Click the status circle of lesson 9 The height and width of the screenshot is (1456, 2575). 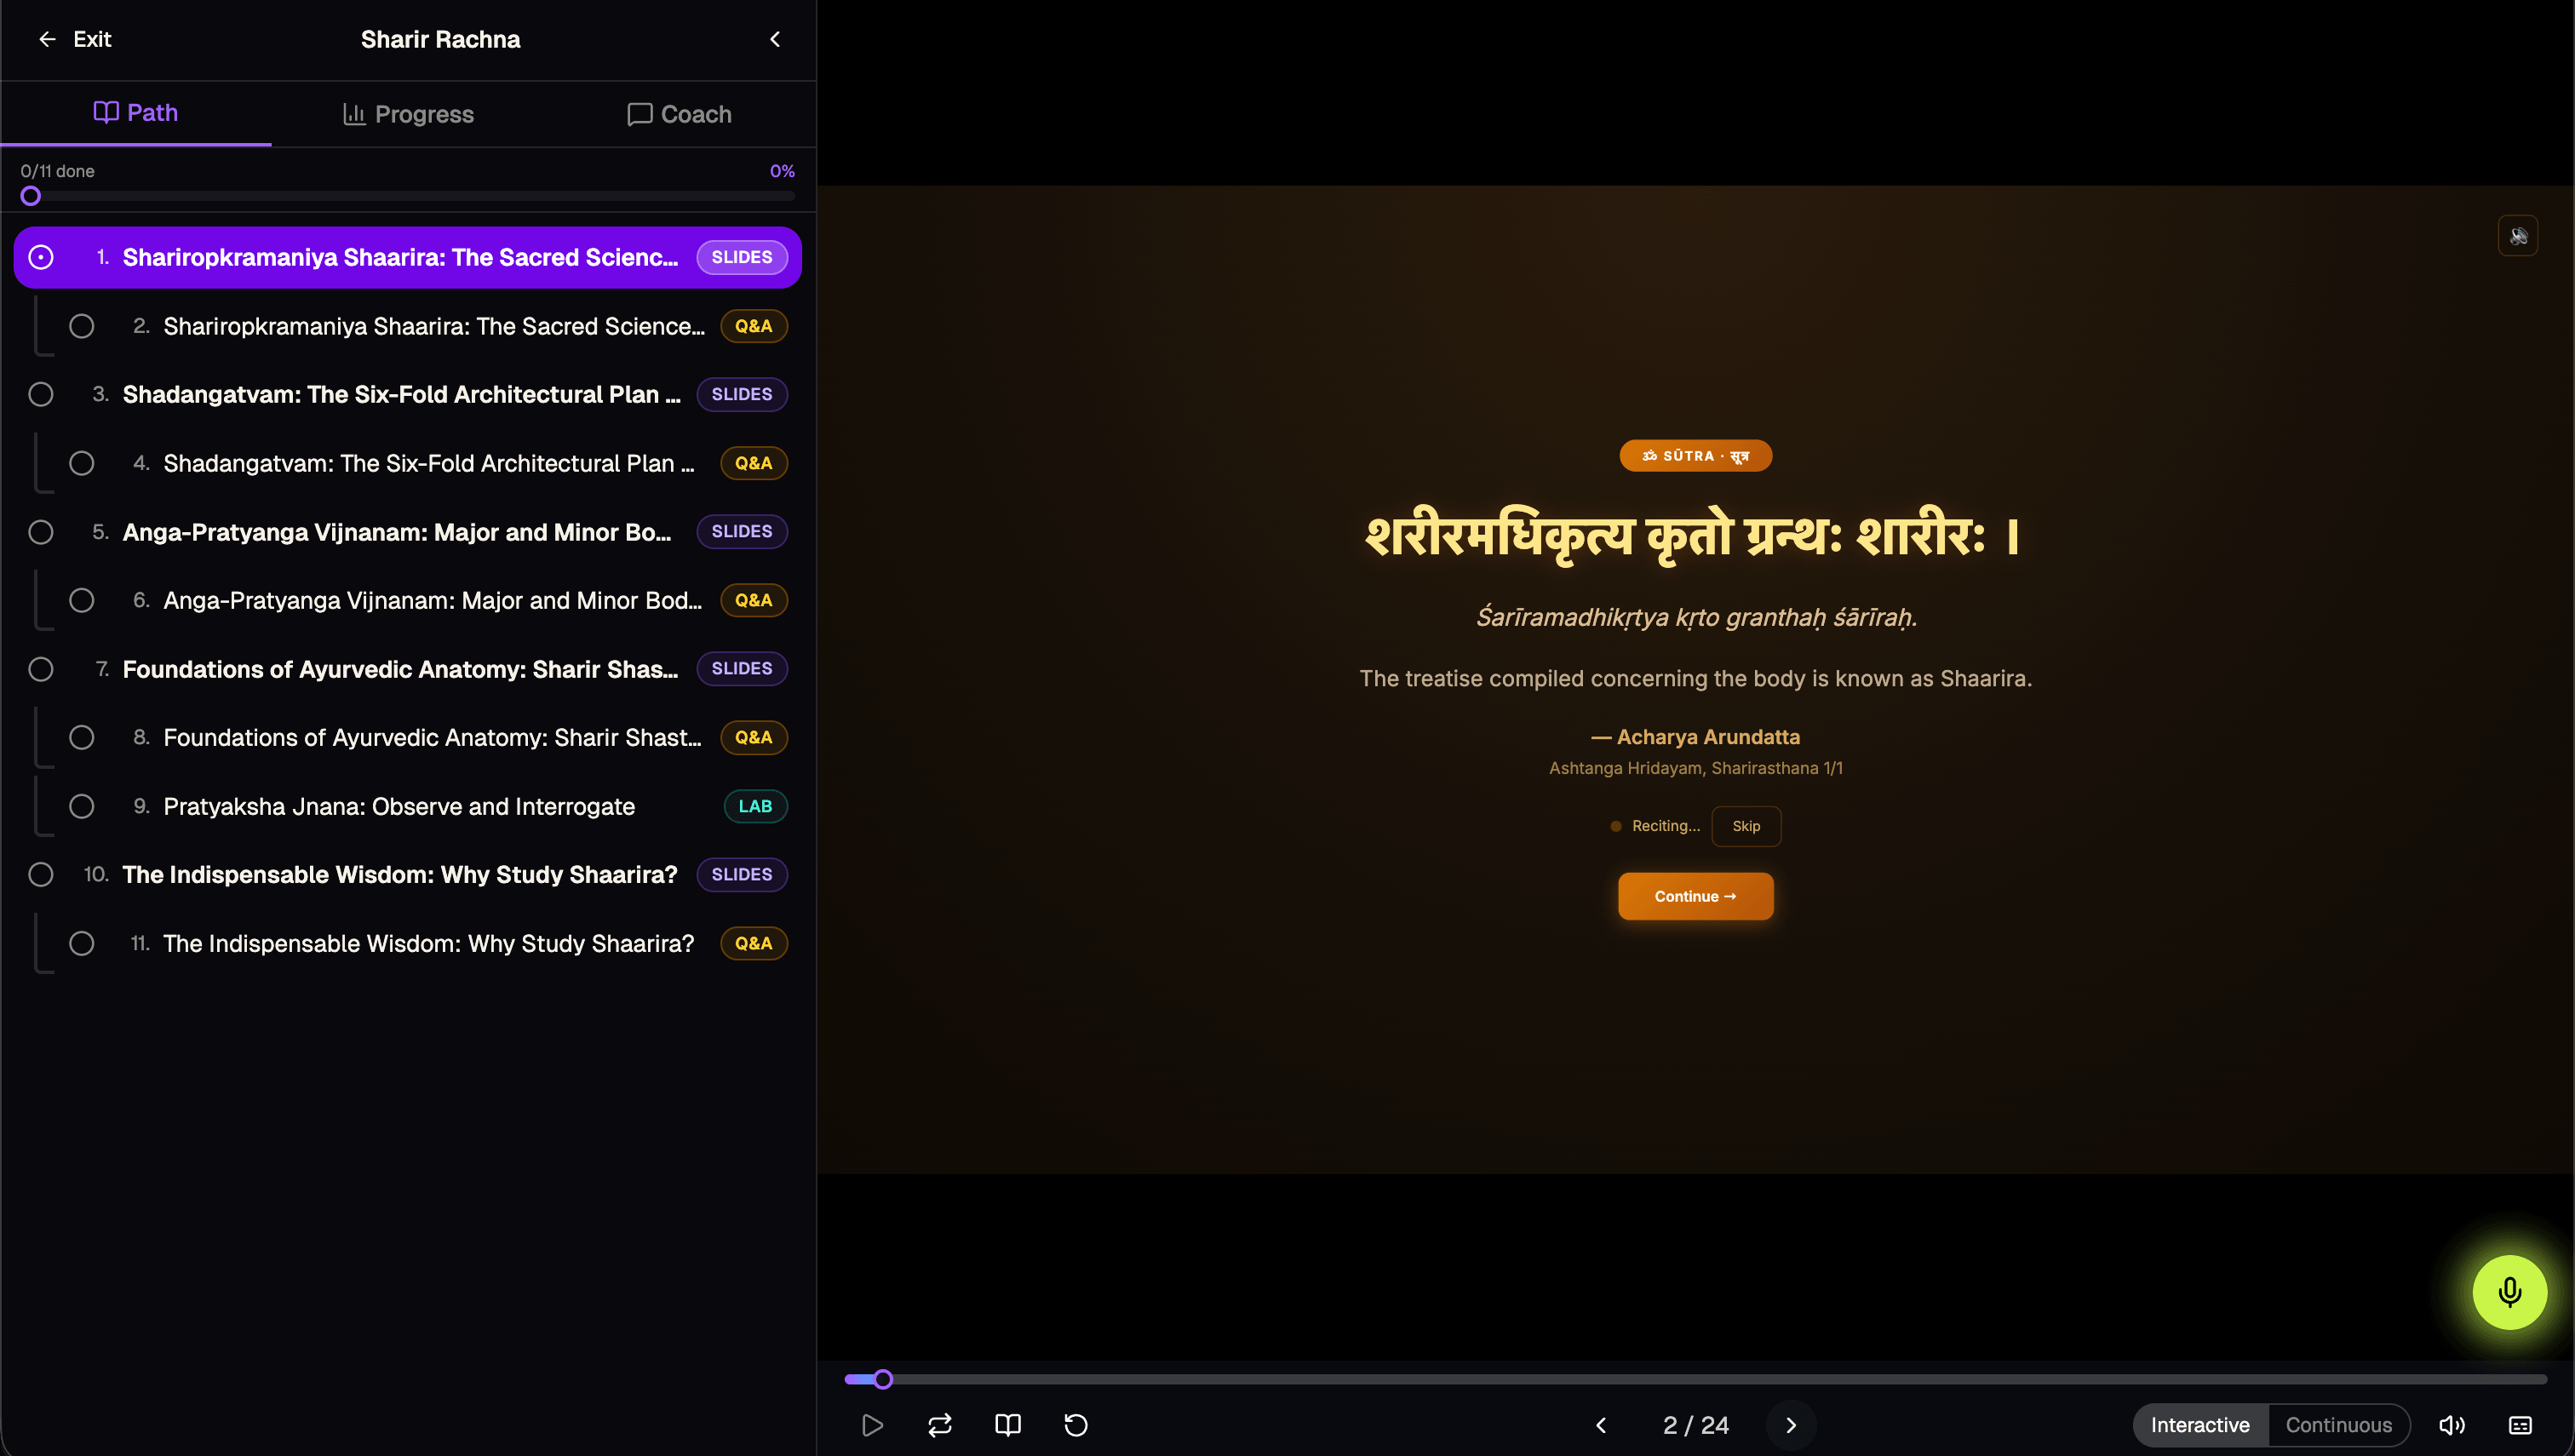[82, 806]
